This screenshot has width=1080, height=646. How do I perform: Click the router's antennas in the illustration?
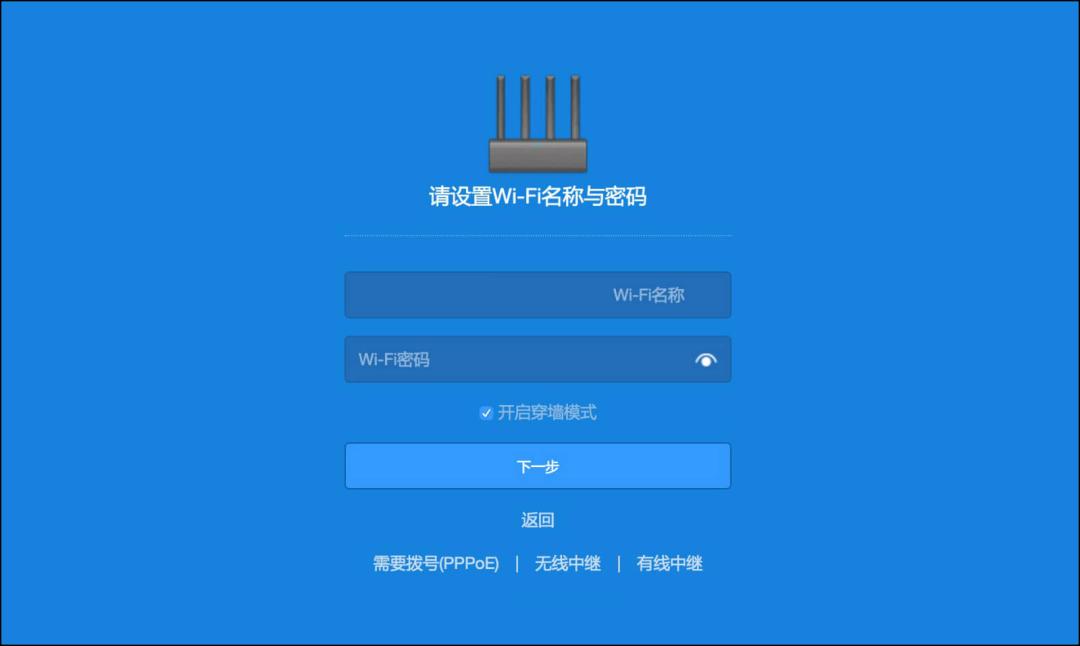(538, 107)
